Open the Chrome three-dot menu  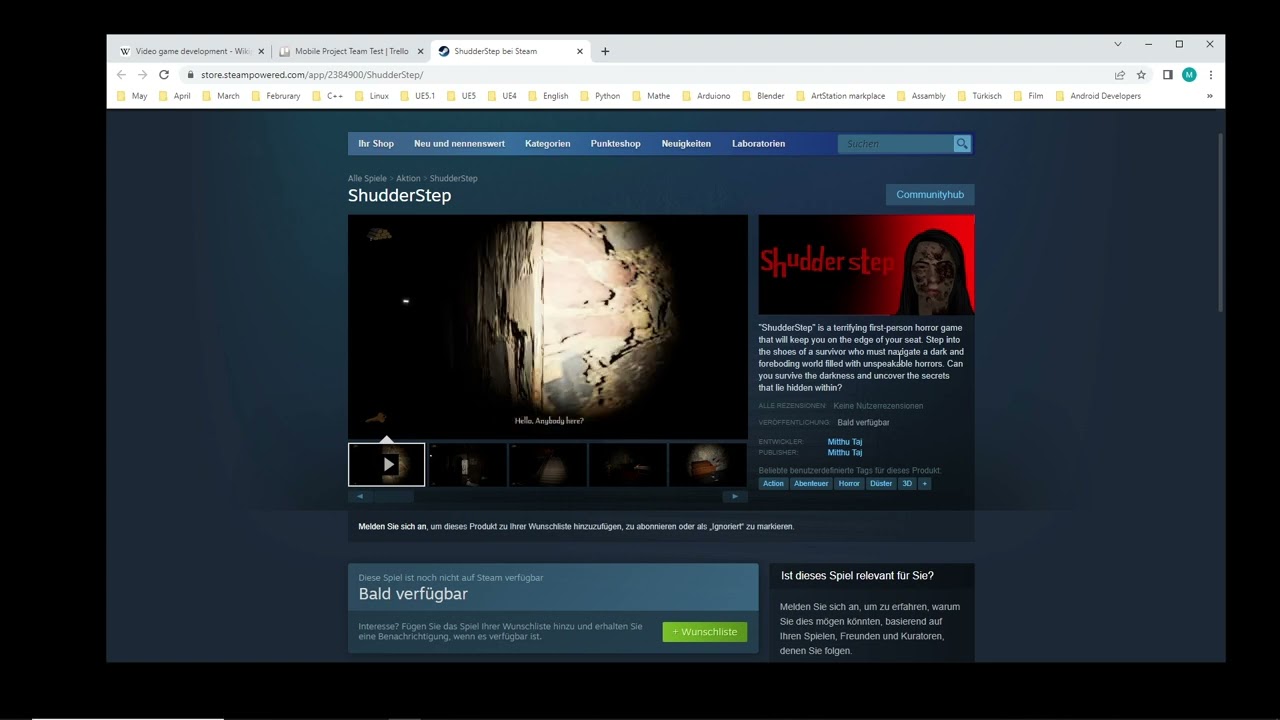pyautogui.click(x=1210, y=75)
